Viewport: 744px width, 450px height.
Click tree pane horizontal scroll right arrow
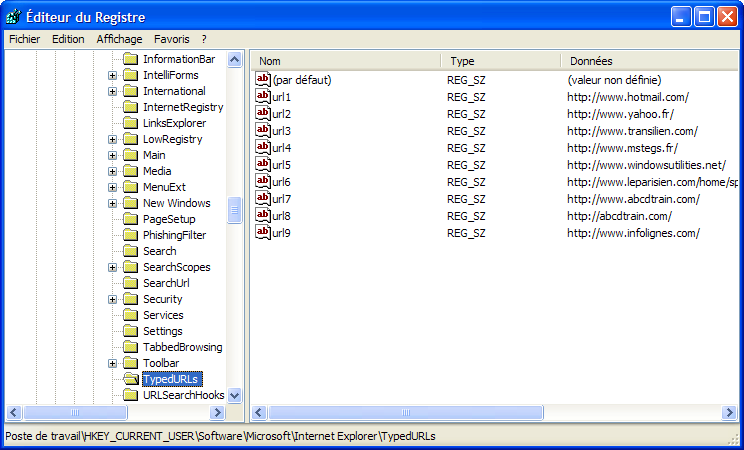[217, 412]
